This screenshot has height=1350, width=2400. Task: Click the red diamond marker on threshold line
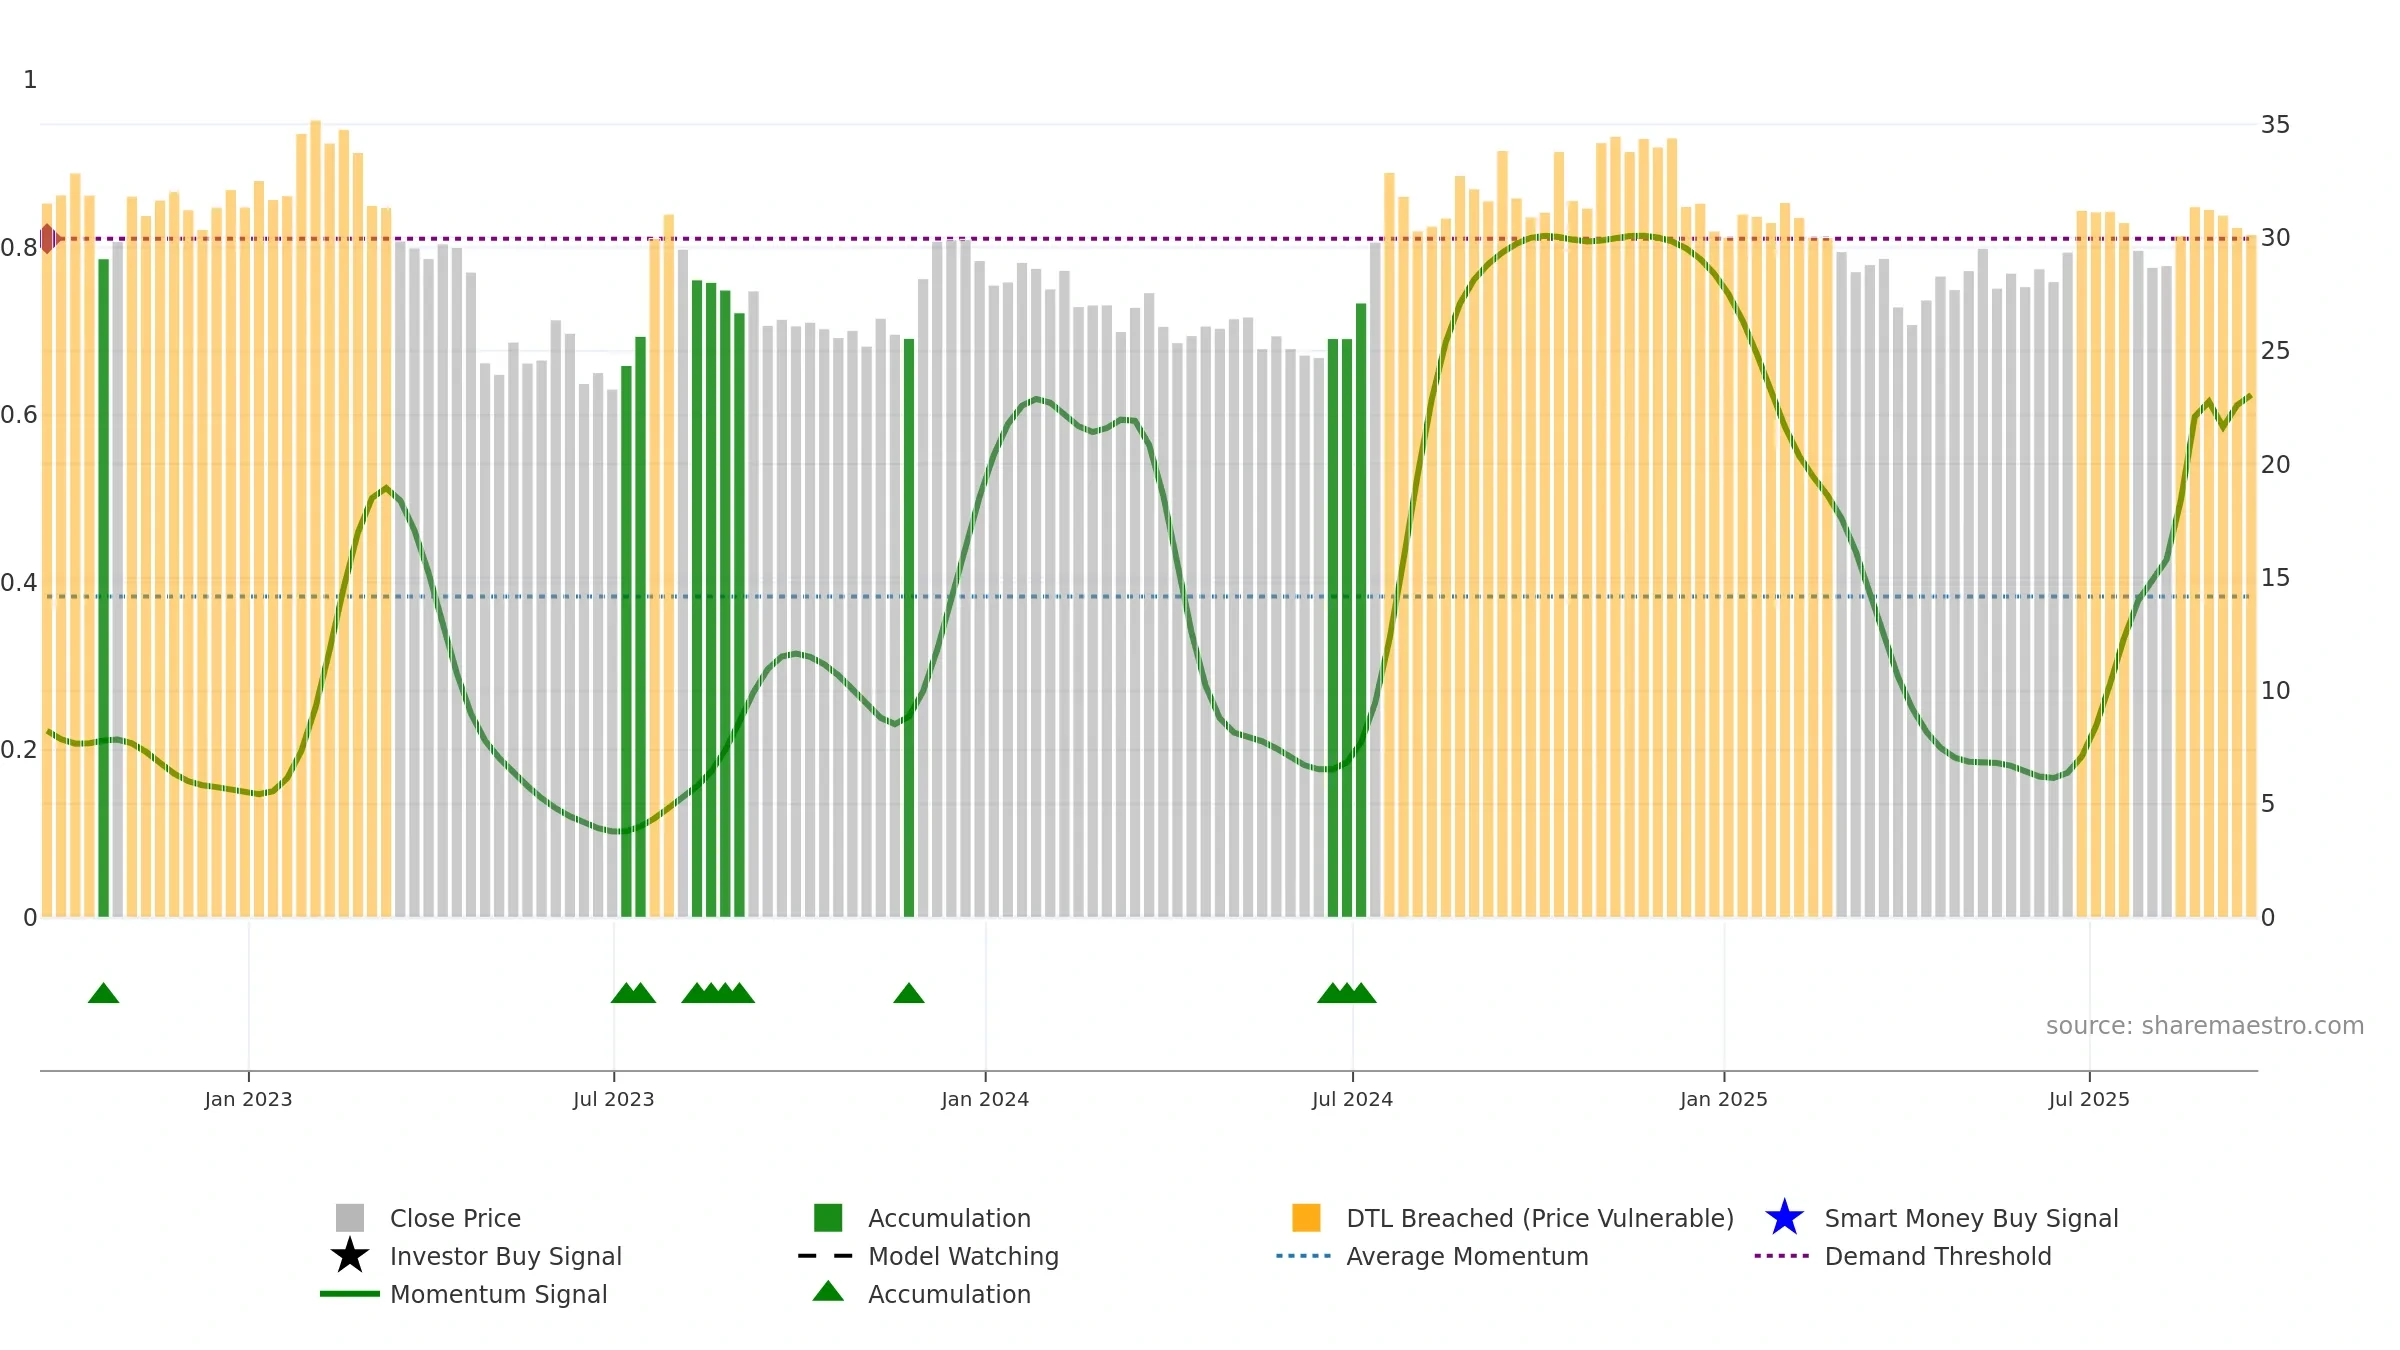pos(48,239)
